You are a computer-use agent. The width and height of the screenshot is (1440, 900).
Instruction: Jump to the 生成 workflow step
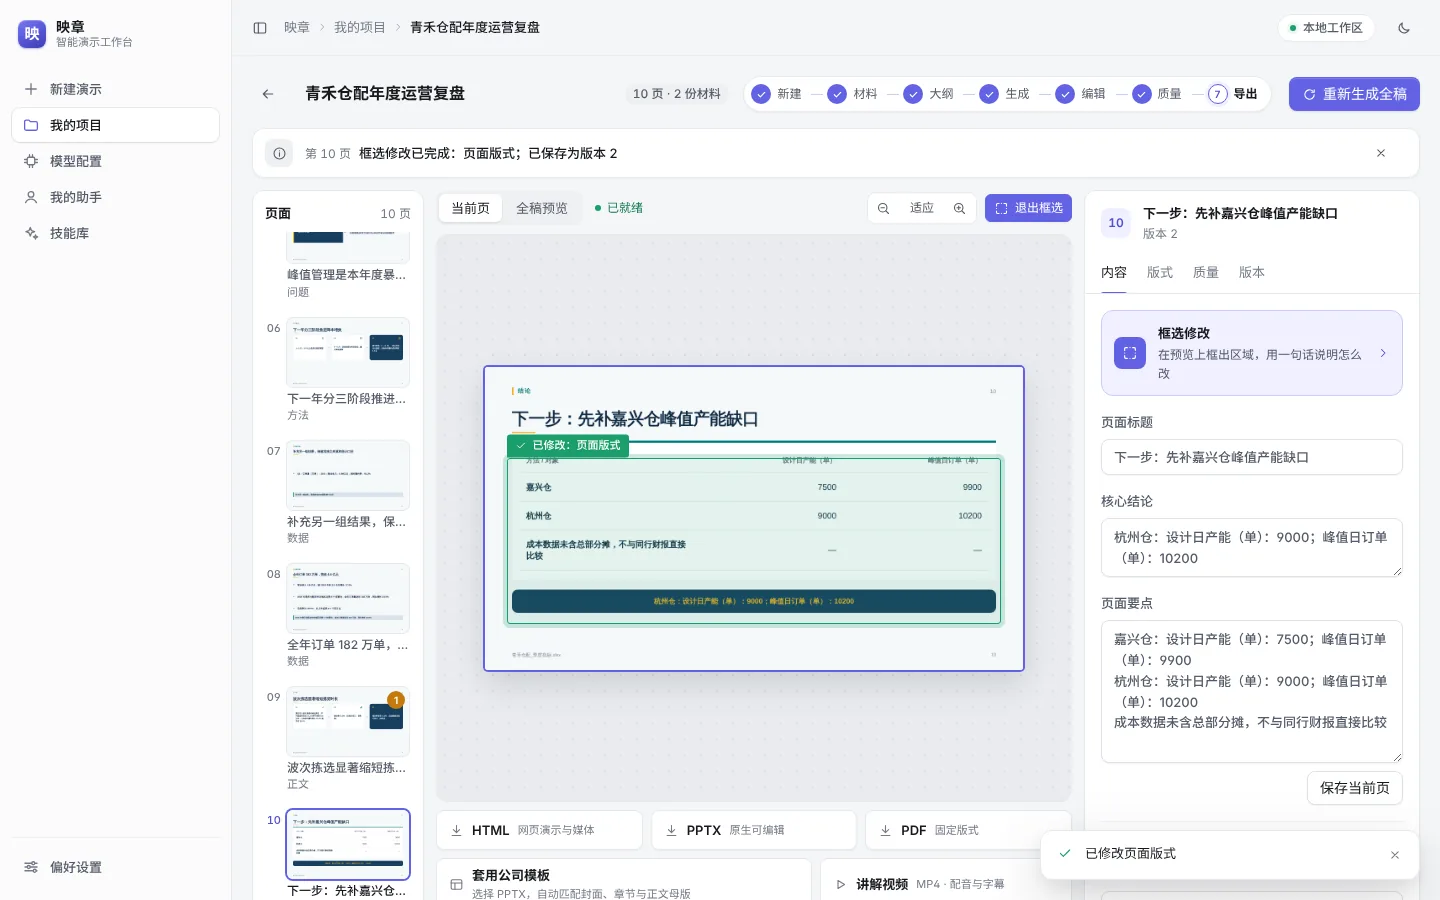[1005, 94]
